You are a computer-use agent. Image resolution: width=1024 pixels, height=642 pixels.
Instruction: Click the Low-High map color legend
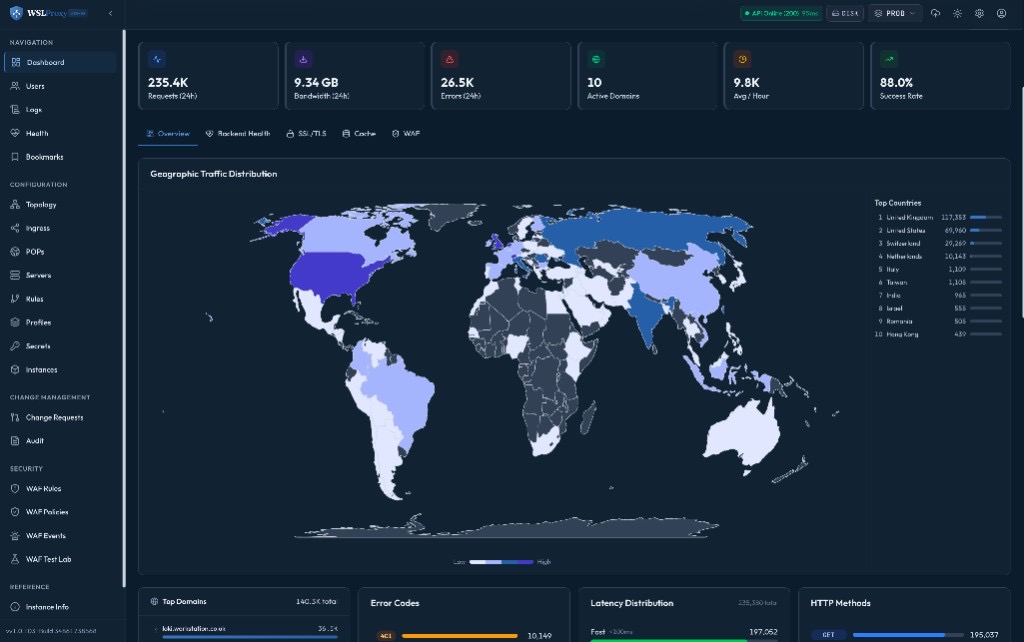coord(502,562)
